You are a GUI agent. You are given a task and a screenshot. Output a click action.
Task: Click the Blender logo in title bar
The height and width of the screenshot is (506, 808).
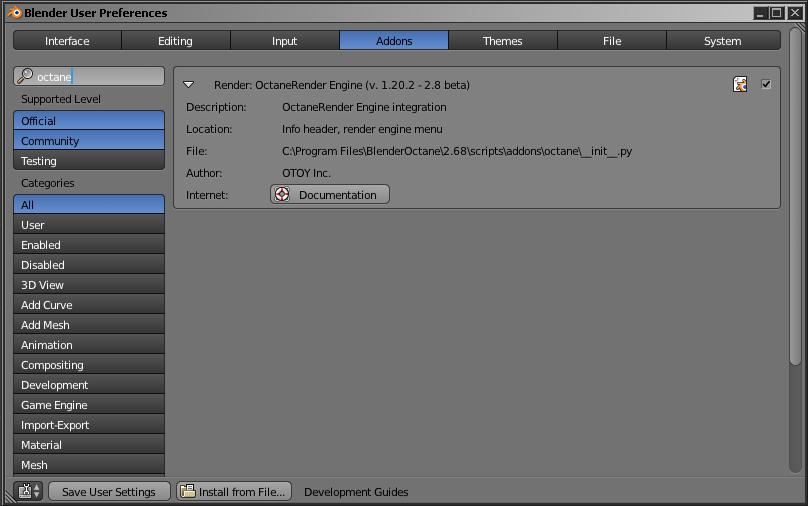point(14,12)
